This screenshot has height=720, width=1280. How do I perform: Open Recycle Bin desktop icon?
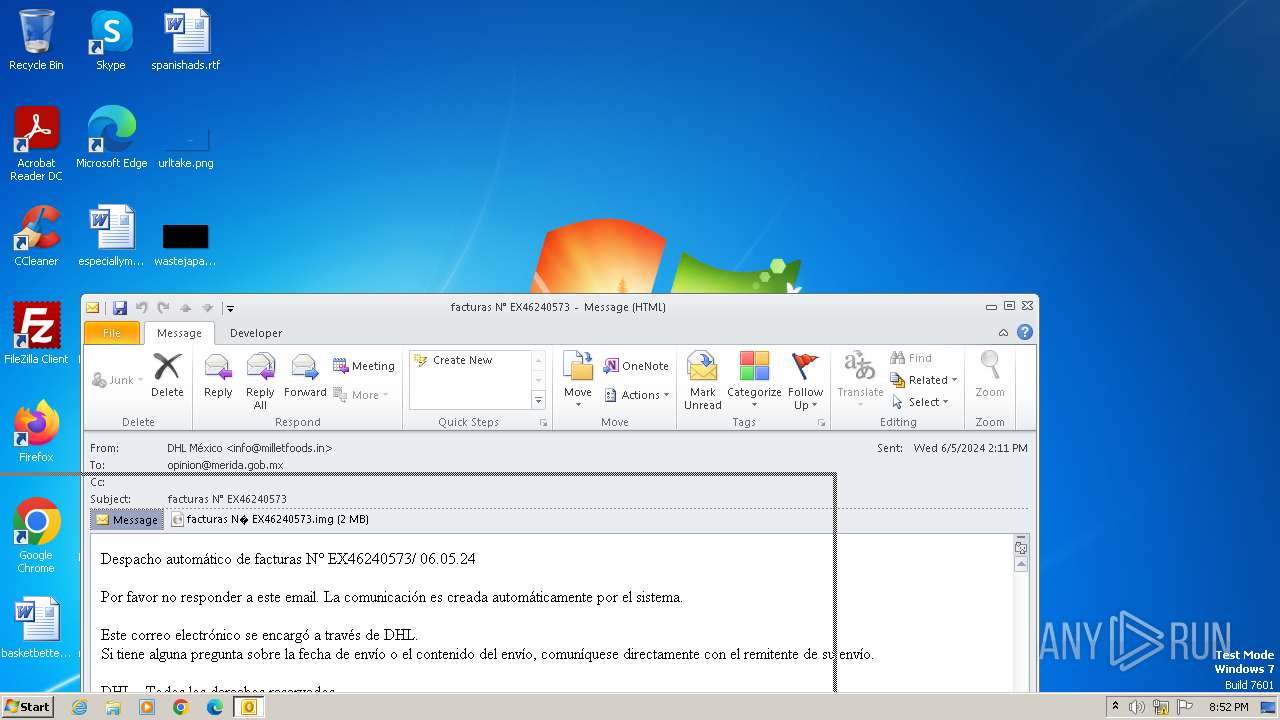point(36,40)
